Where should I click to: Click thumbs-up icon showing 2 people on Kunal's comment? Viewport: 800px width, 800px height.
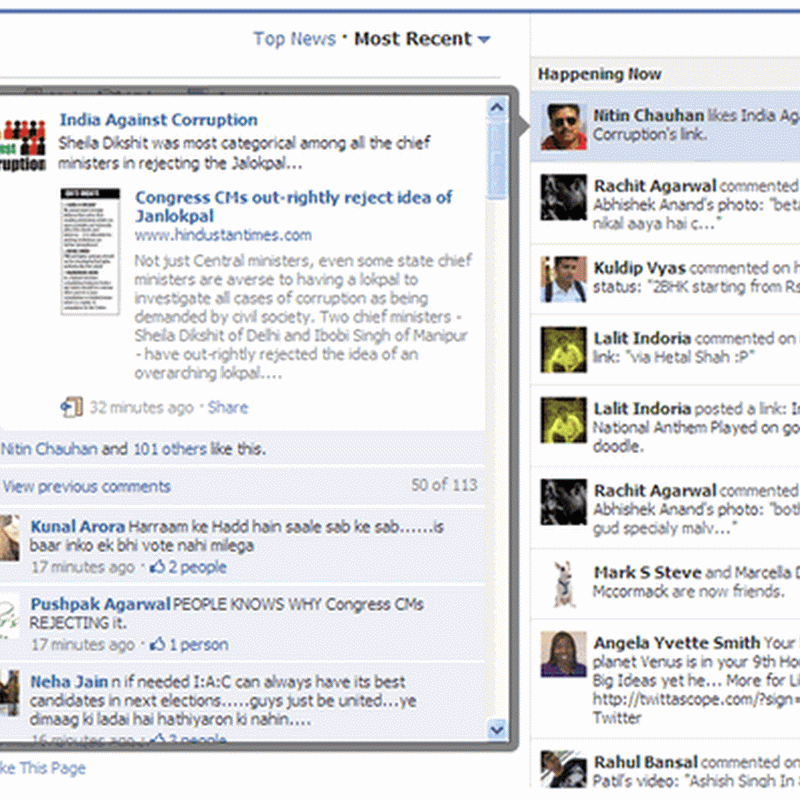point(157,567)
